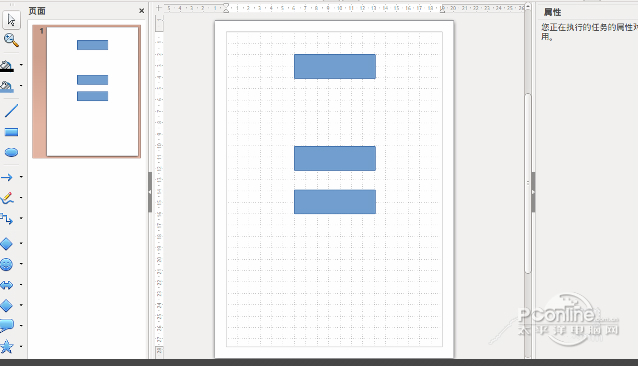Open Line Color dropdown arrow

click(x=21, y=65)
